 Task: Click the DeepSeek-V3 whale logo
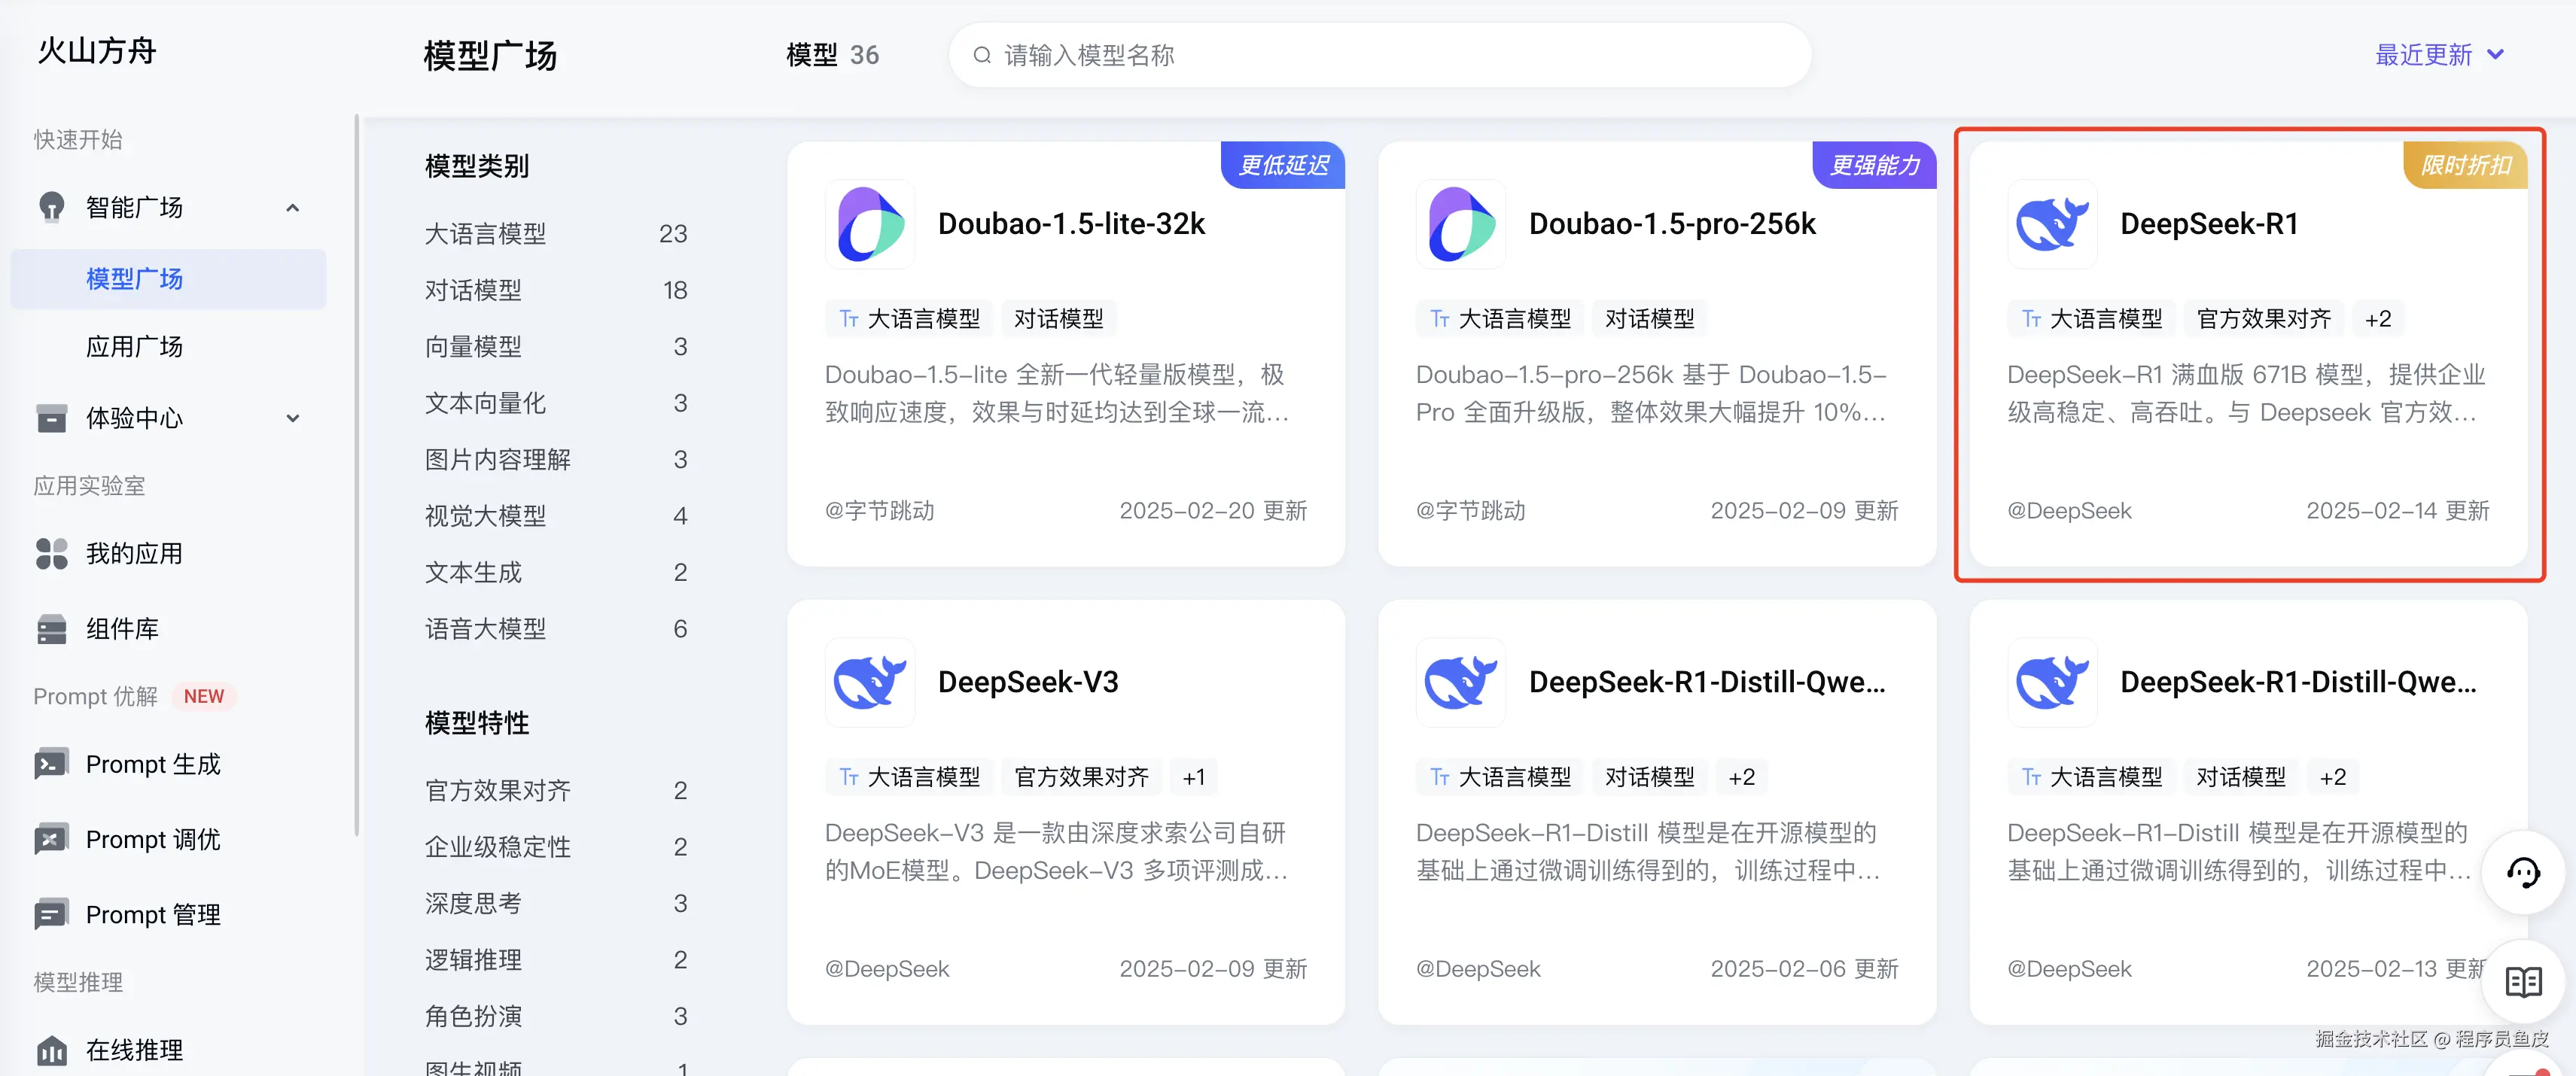(x=869, y=682)
